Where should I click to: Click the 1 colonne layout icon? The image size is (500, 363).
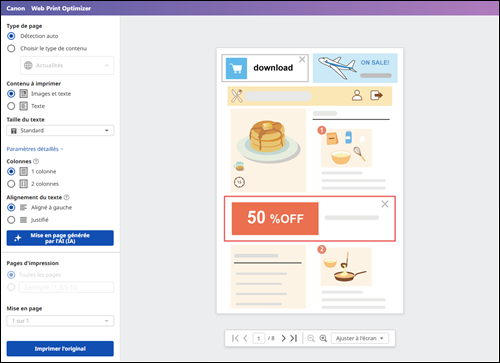(23, 171)
